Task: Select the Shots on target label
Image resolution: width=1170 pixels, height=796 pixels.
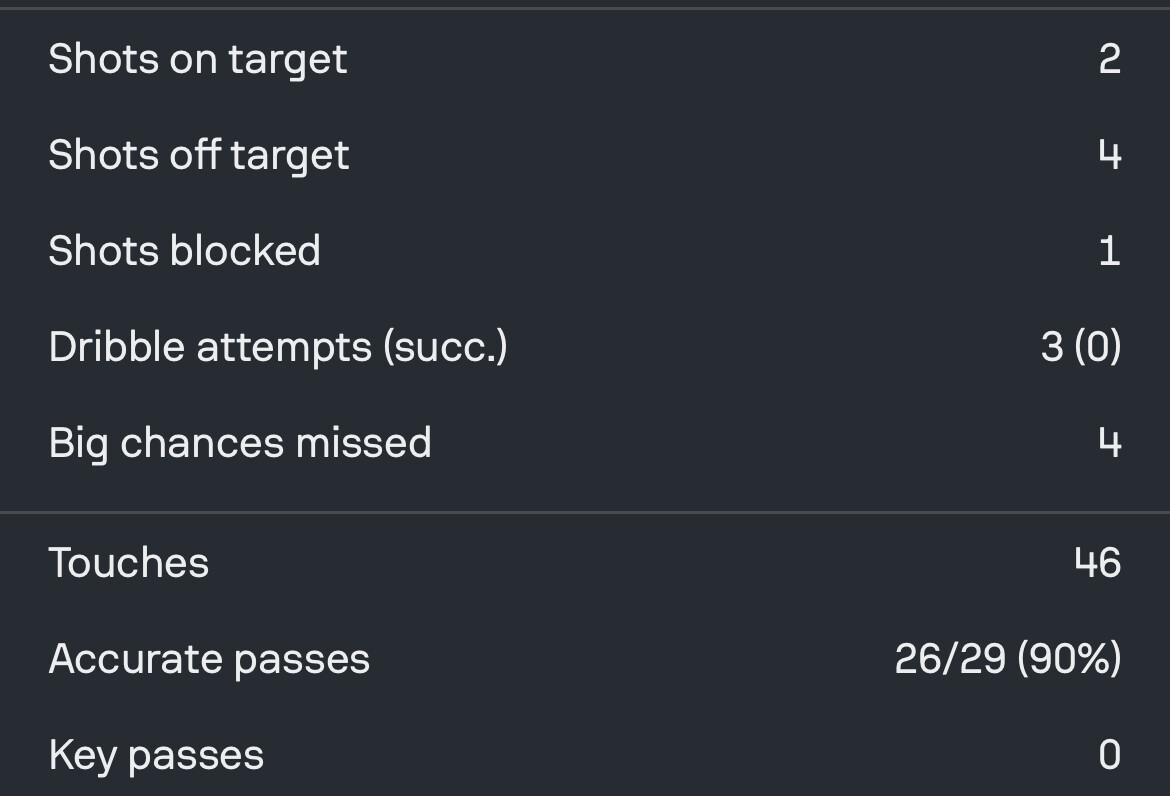Action: (x=198, y=60)
